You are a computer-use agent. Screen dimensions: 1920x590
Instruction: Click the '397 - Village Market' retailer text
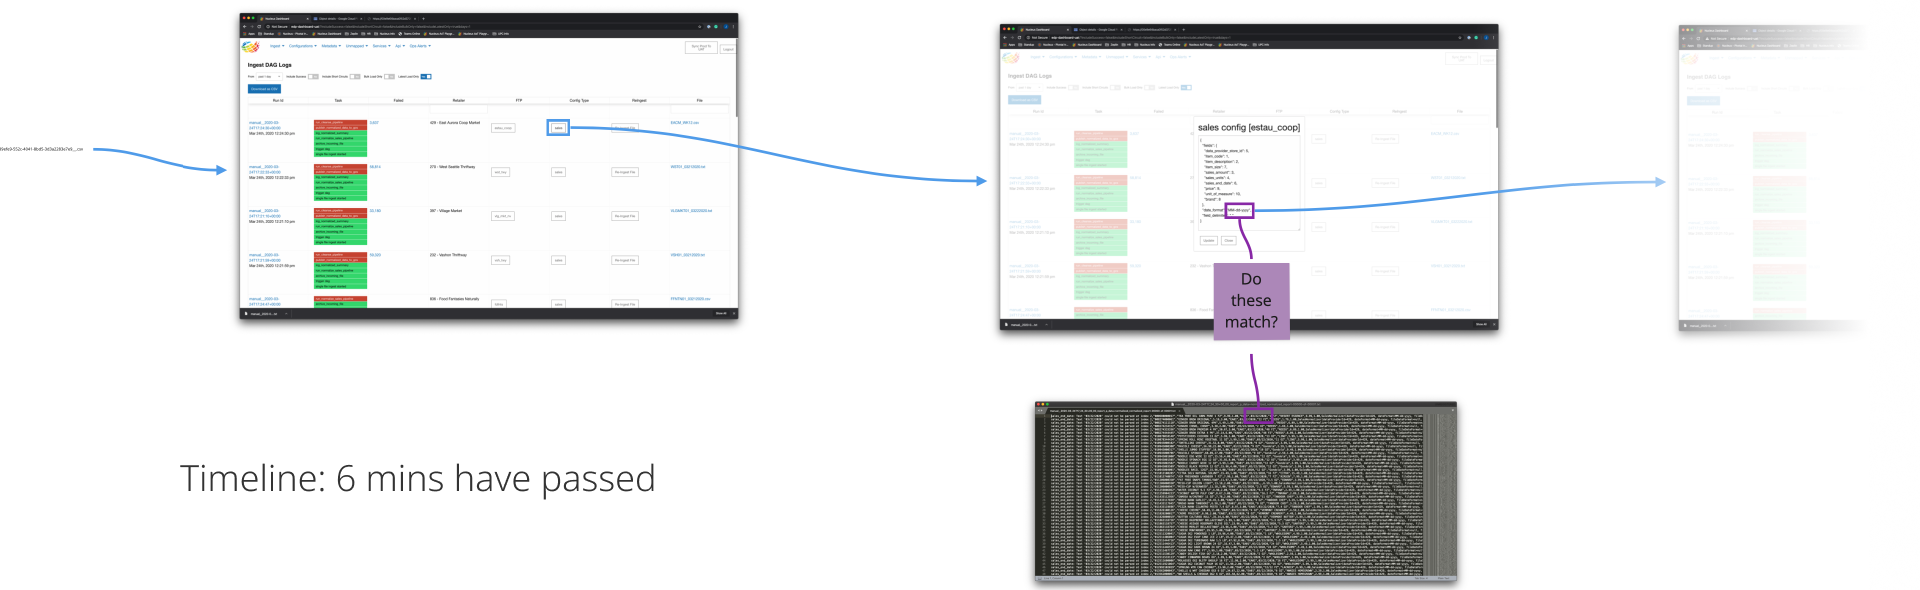point(446,210)
